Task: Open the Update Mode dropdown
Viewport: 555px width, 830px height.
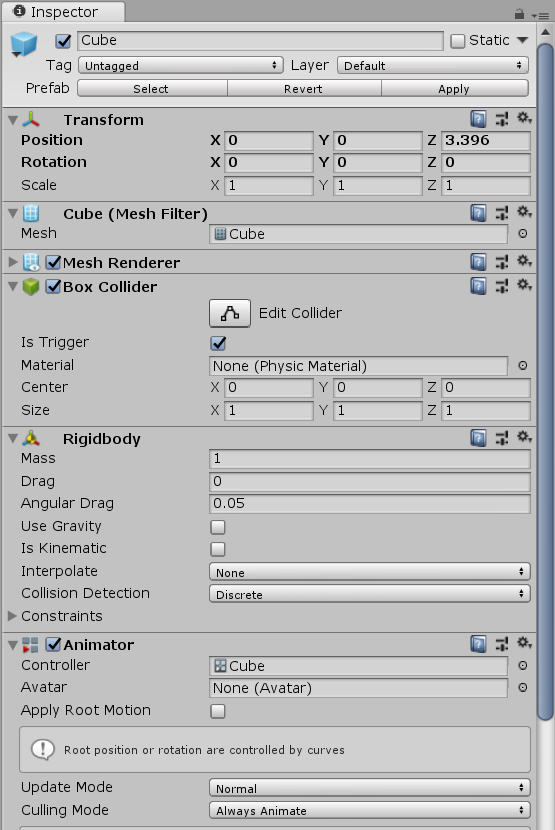Action: 370,788
